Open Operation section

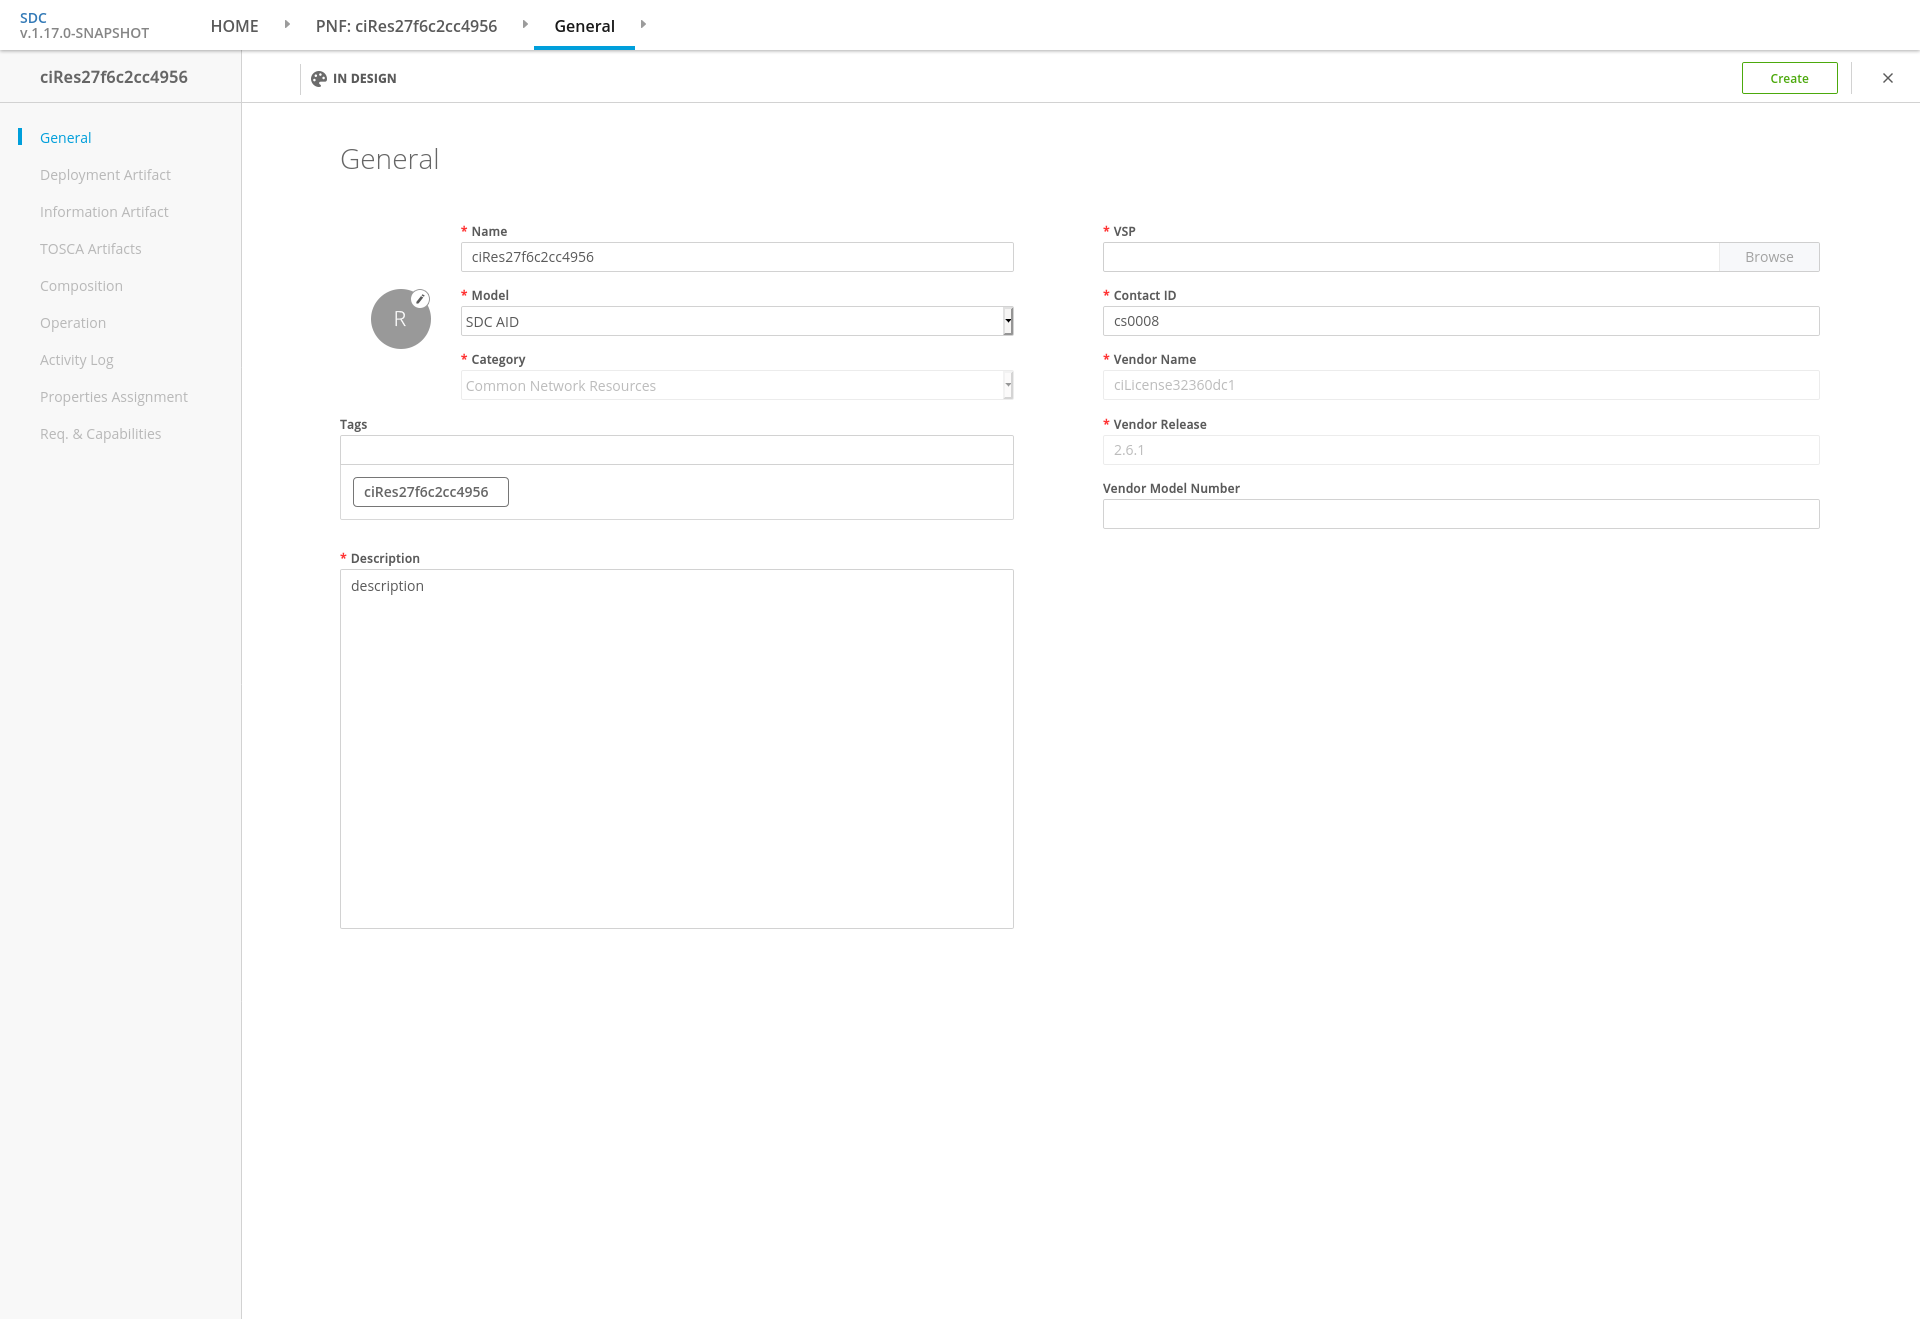(x=73, y=323)
